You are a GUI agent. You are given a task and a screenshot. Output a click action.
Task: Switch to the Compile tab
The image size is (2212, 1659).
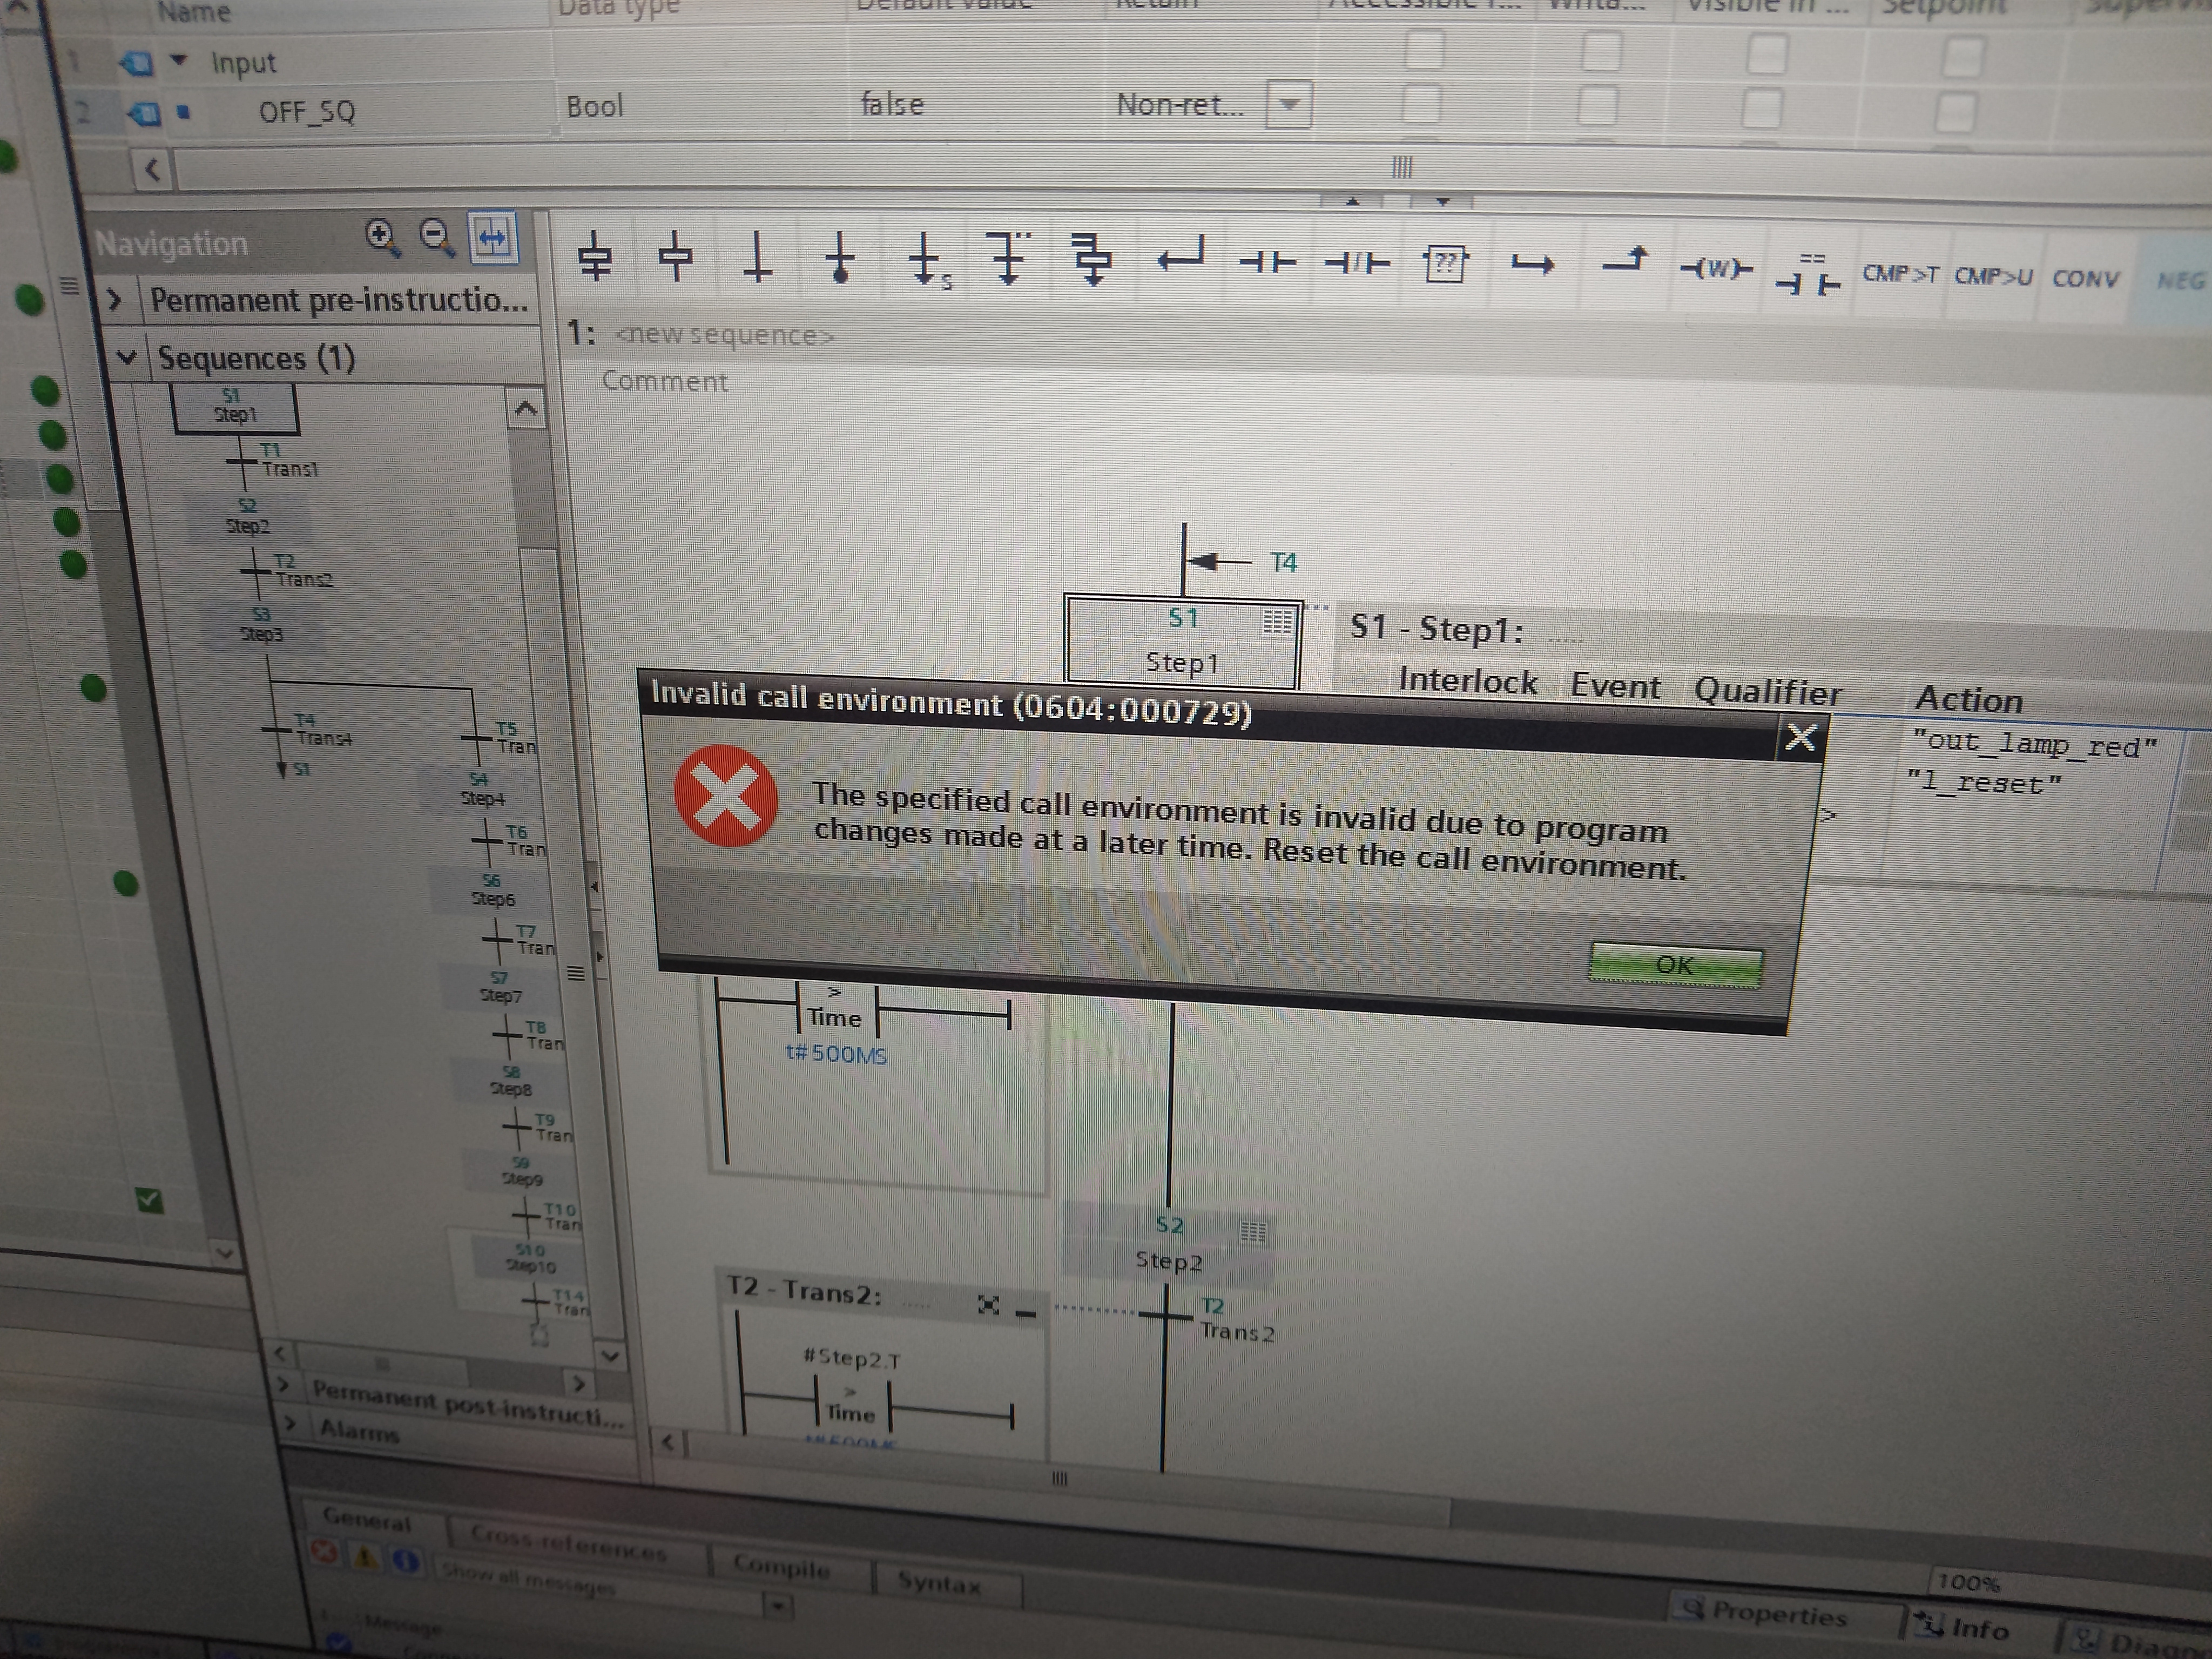pyautogui.click(x=782, y=1566)
